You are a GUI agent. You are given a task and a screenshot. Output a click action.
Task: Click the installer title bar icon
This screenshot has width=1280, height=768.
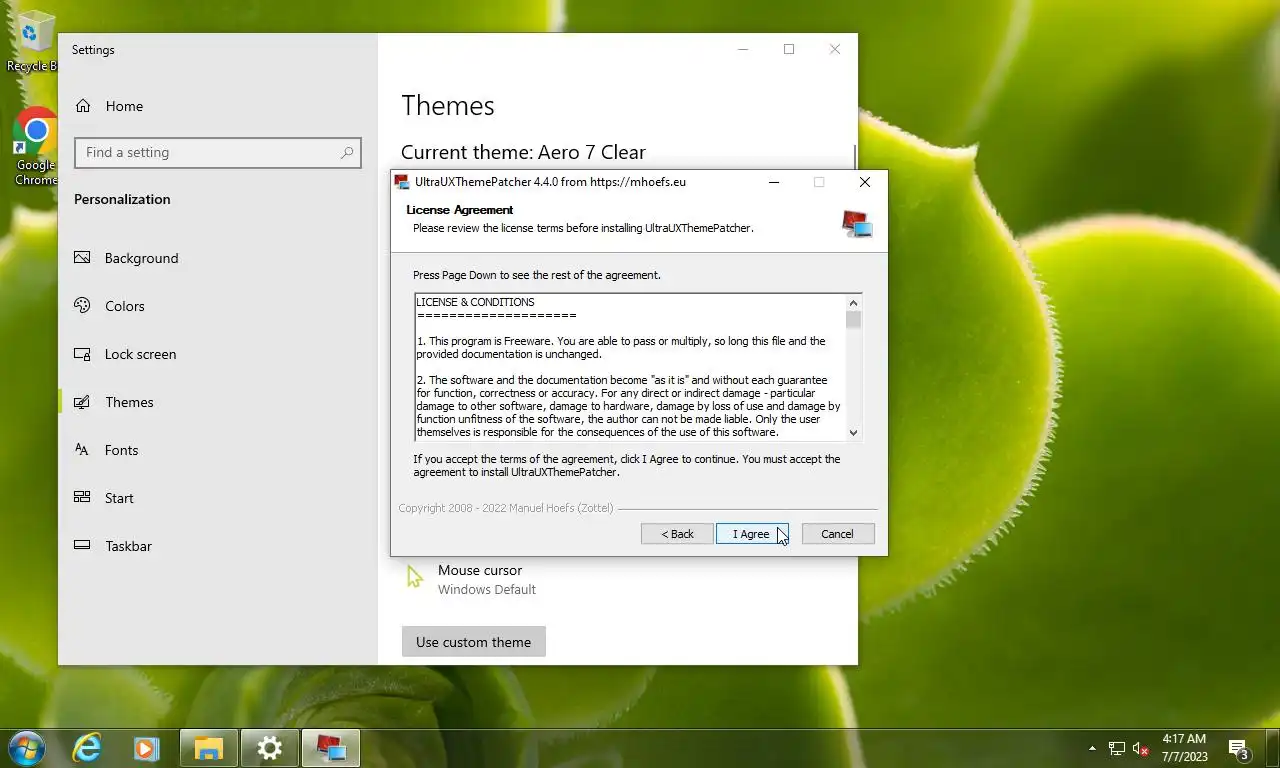[402, 182]
